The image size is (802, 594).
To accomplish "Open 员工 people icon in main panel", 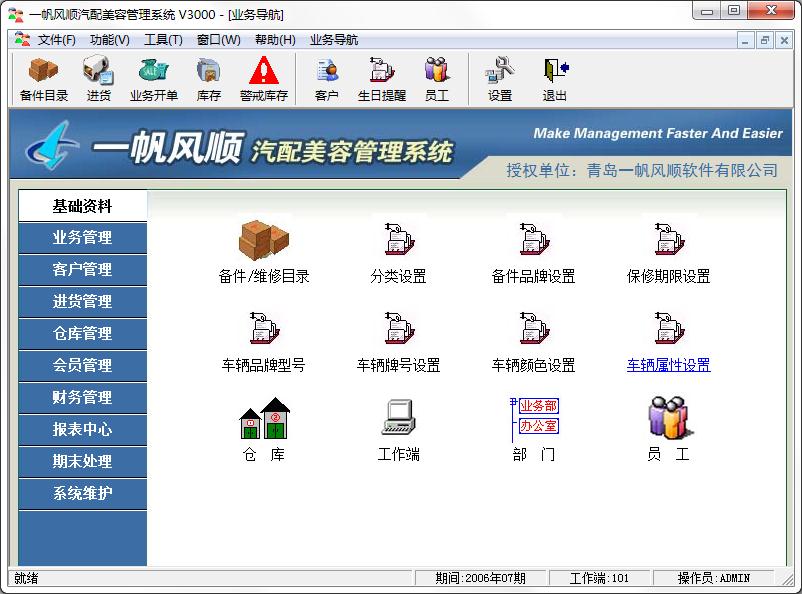I will click(670, 417).
